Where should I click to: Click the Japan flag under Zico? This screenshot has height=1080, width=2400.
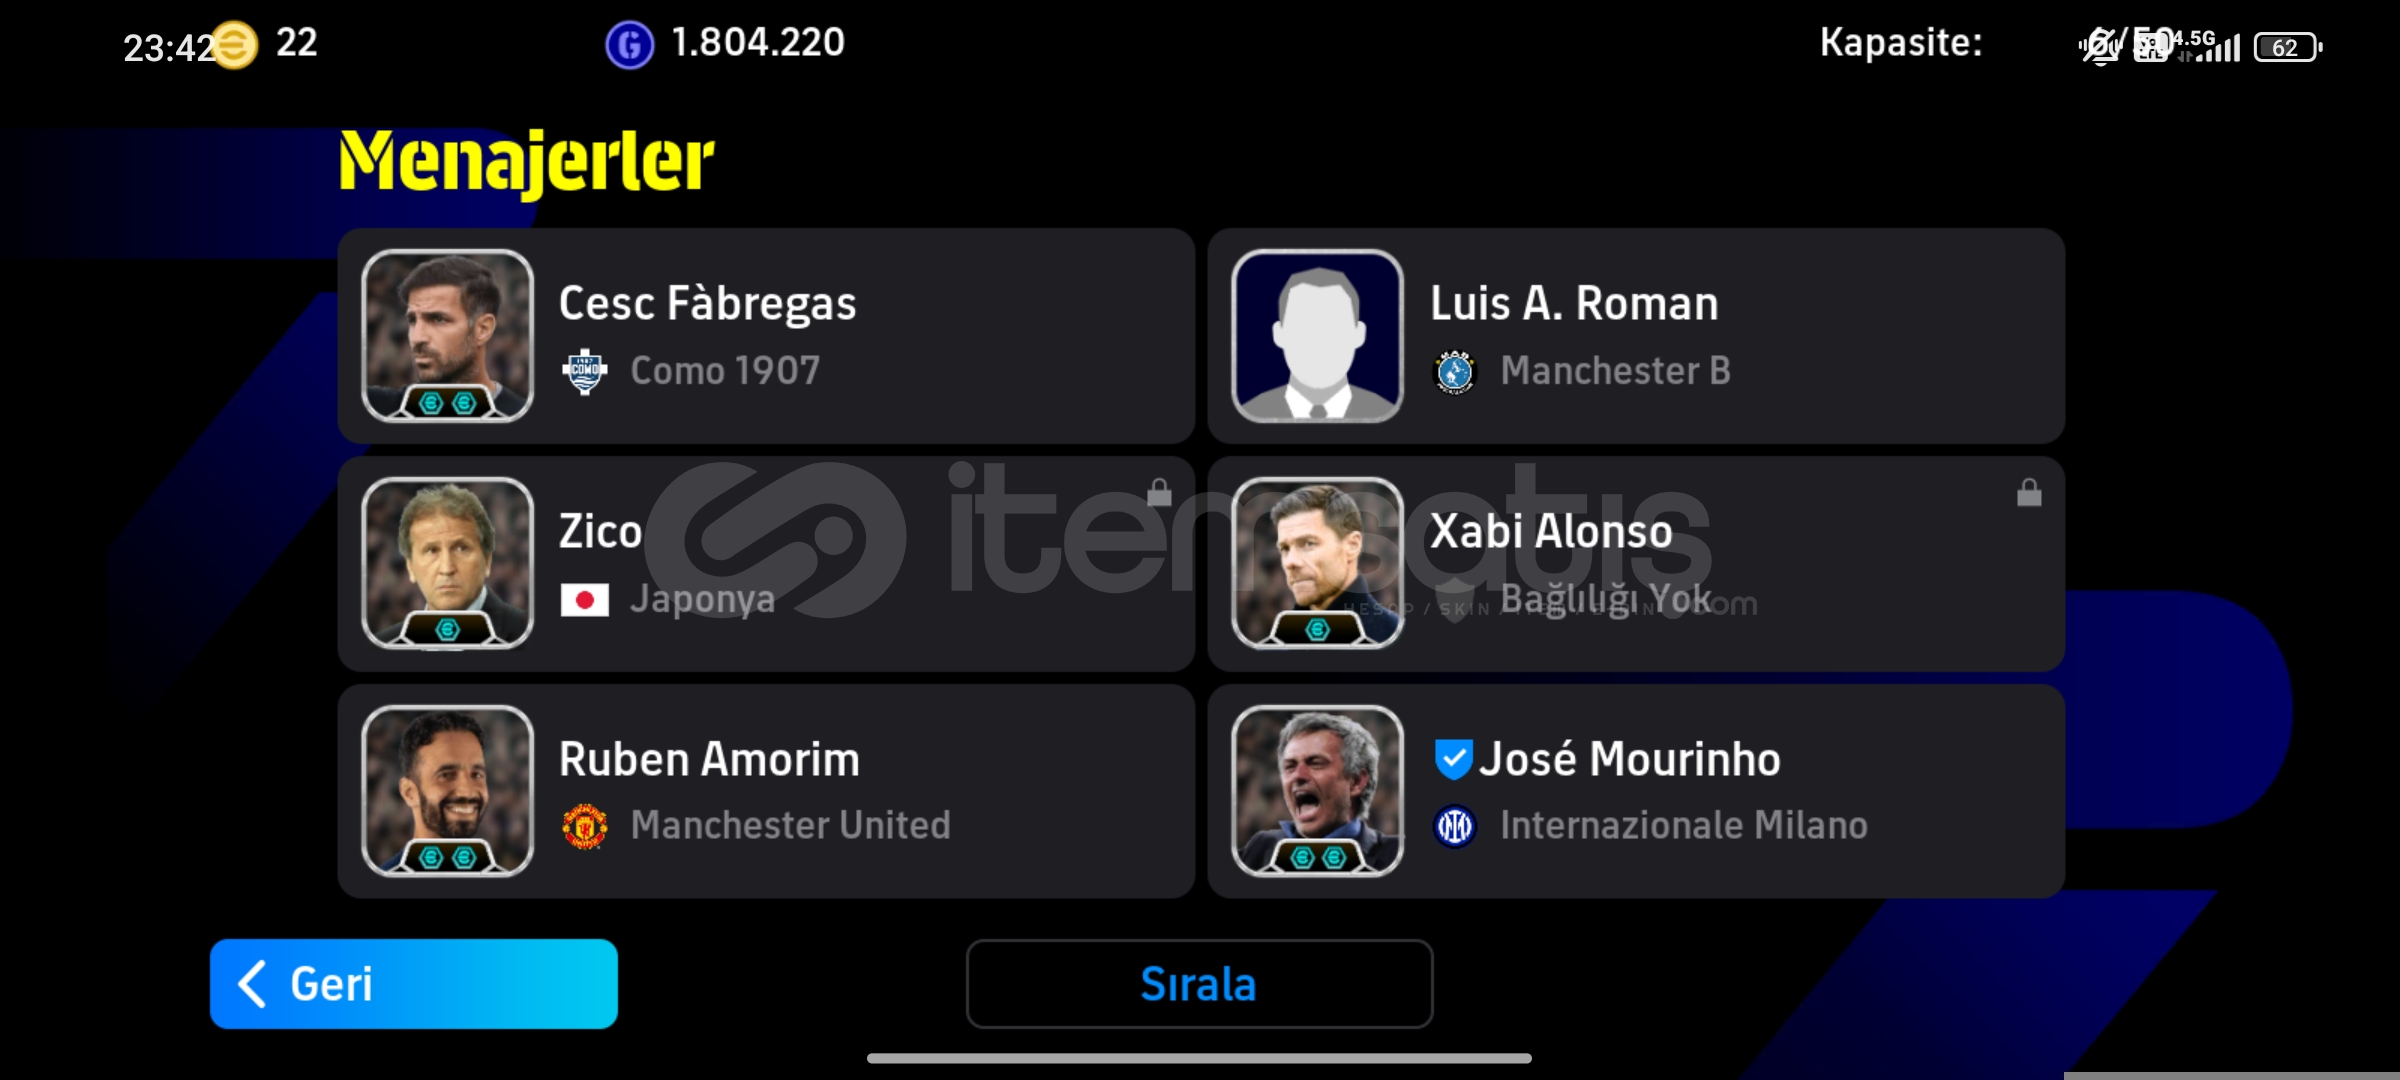click(x=585, y=600)
